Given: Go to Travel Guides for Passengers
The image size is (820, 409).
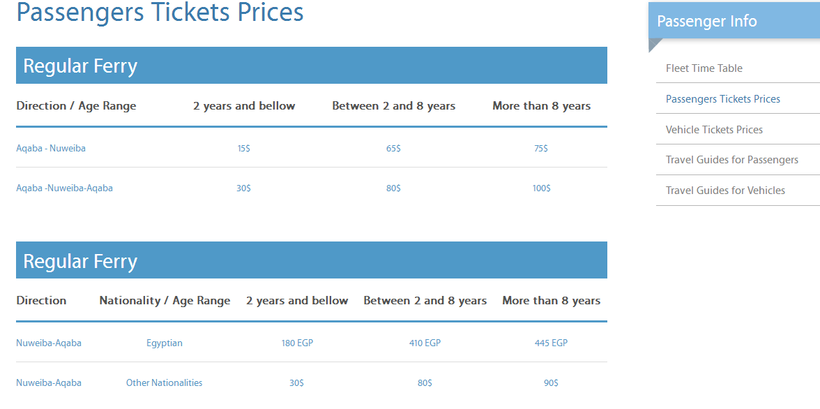Looking at the screenshot, I should 732,160.
